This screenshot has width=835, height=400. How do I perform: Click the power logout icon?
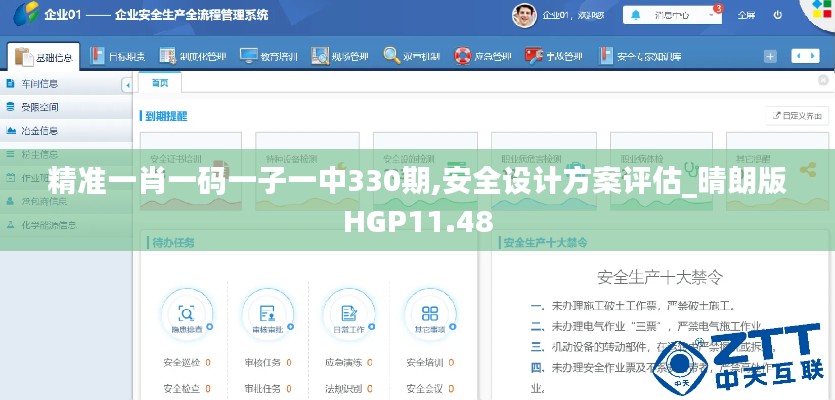click(777, 15)
